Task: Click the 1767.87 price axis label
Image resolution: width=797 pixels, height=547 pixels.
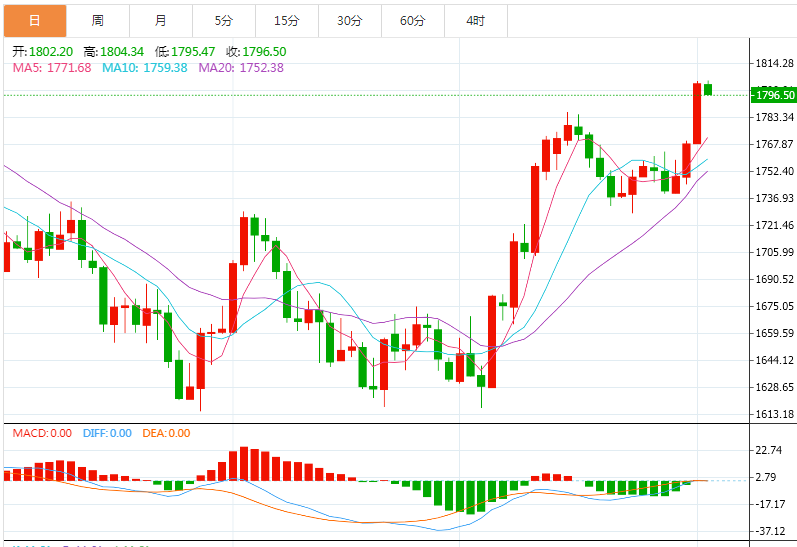Action: [775, 144]
